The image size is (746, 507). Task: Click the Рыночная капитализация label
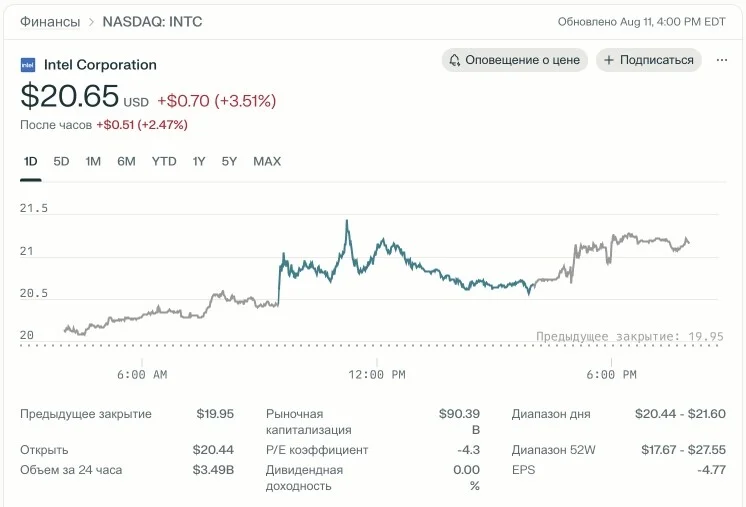[308, 422]
